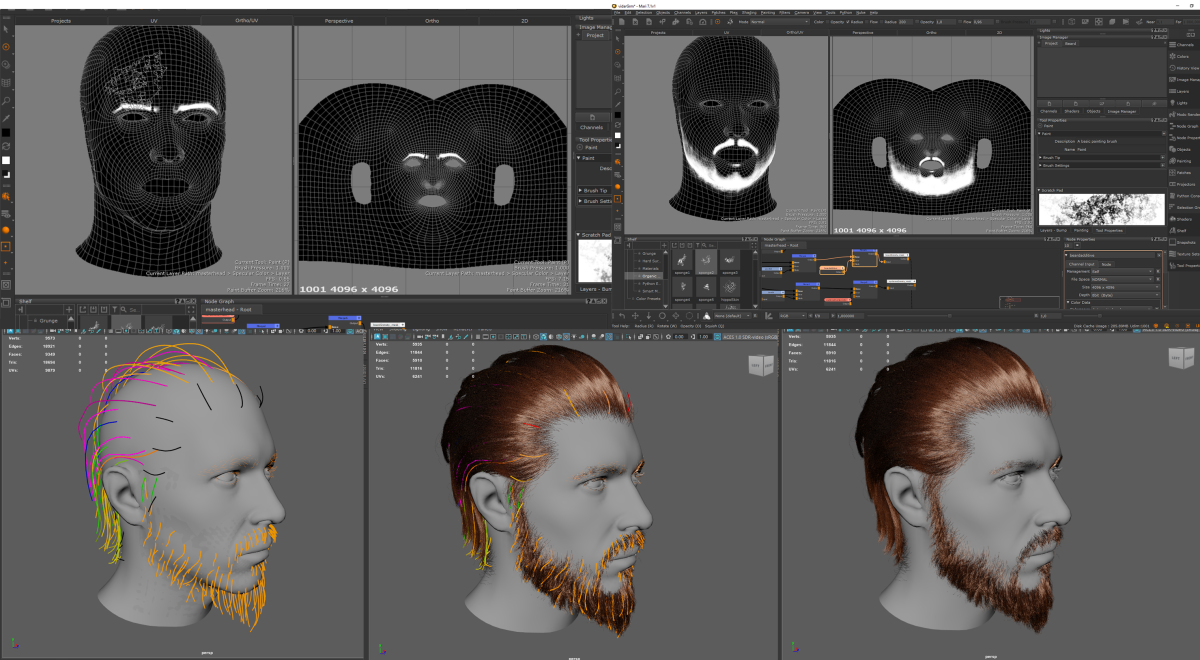
Task: Open the Channels palette in right Mari sidebar
Action: click(1184, 45)
